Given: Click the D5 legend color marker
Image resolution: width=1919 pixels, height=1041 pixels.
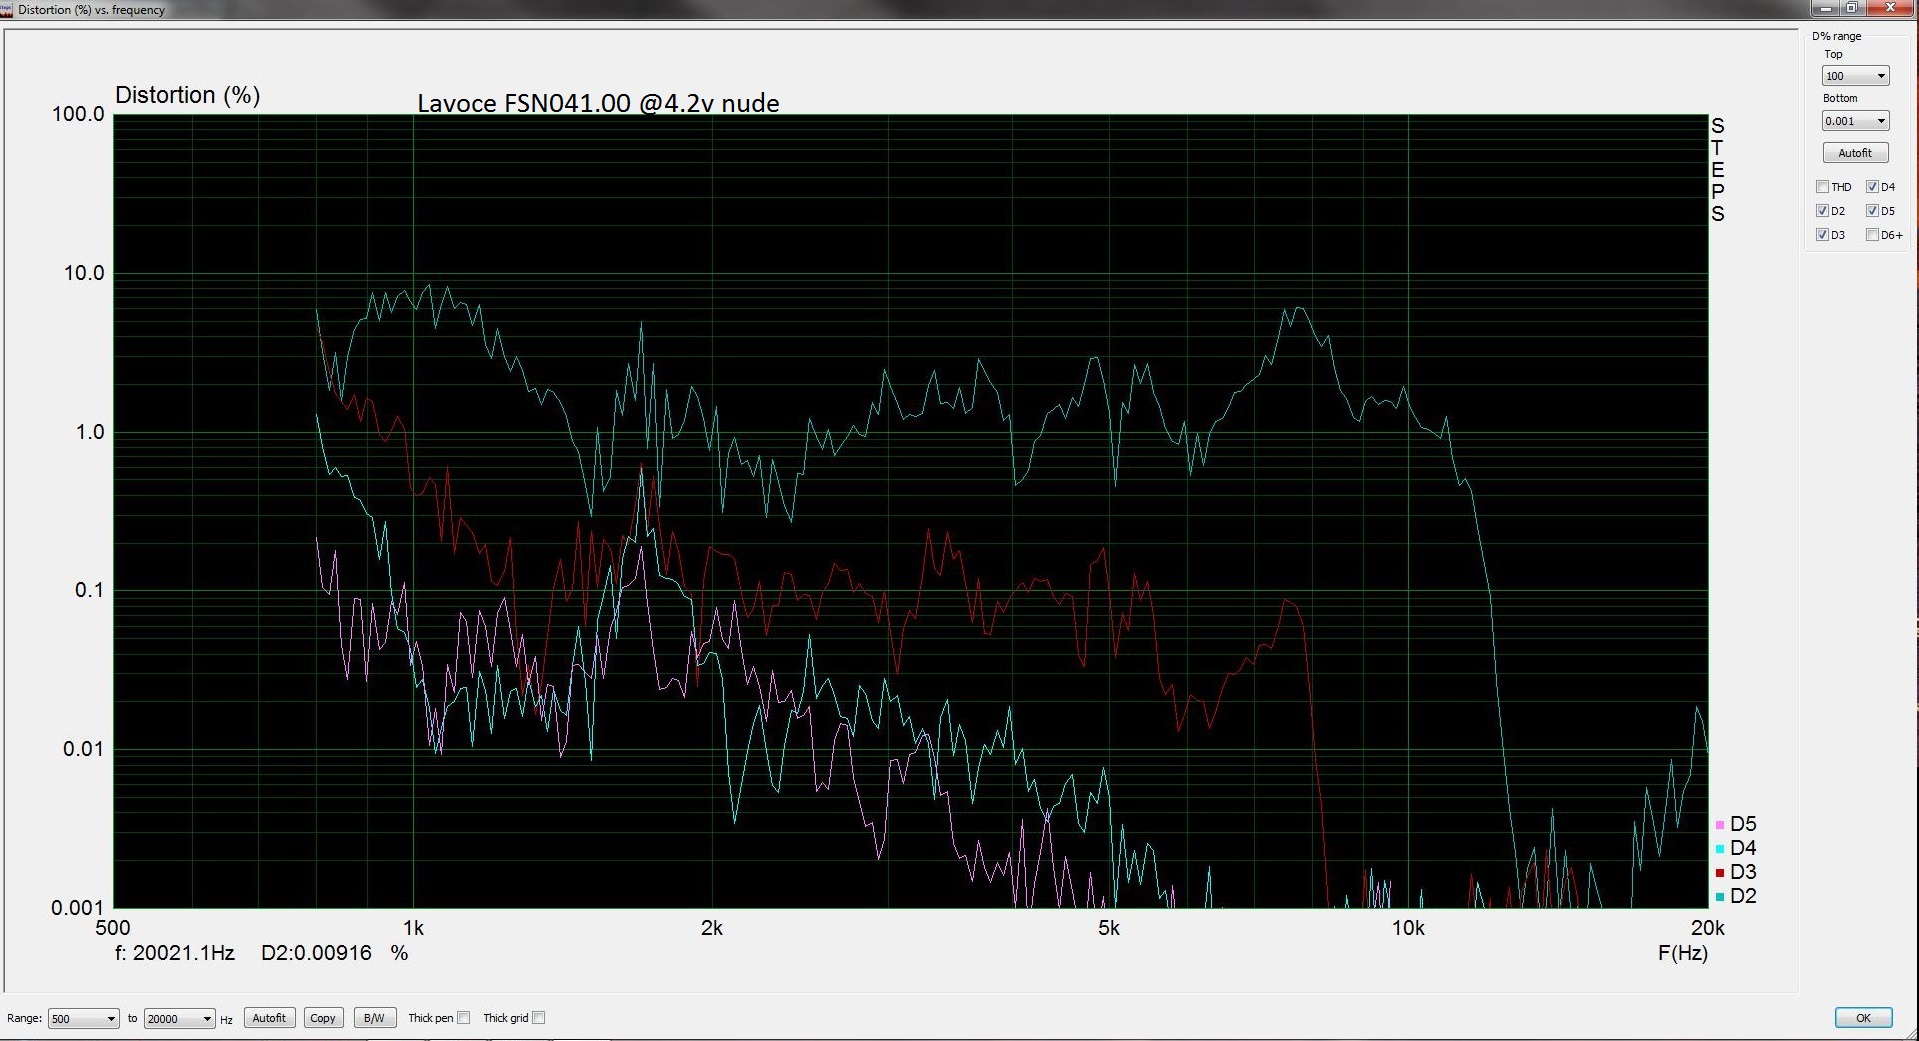Looking at the screenshot, I should point(1719,825).
